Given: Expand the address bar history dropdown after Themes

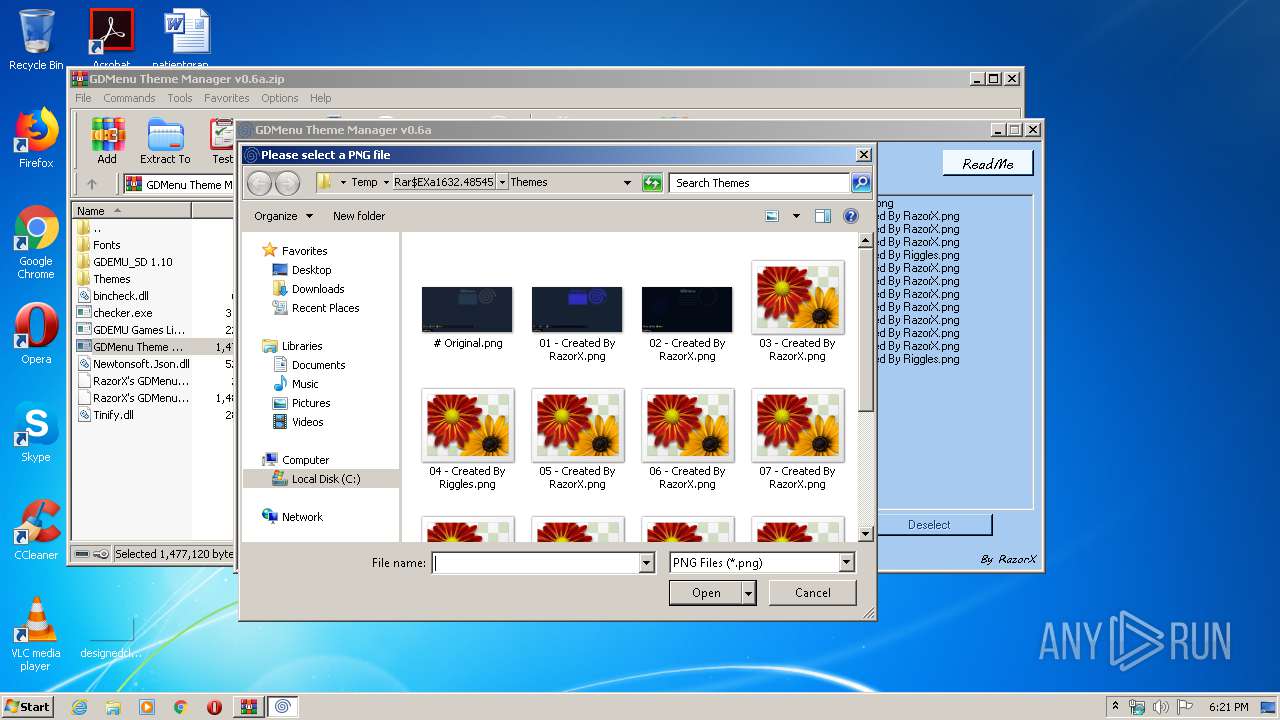Looking at the screenshot, I should pos(628,183).
